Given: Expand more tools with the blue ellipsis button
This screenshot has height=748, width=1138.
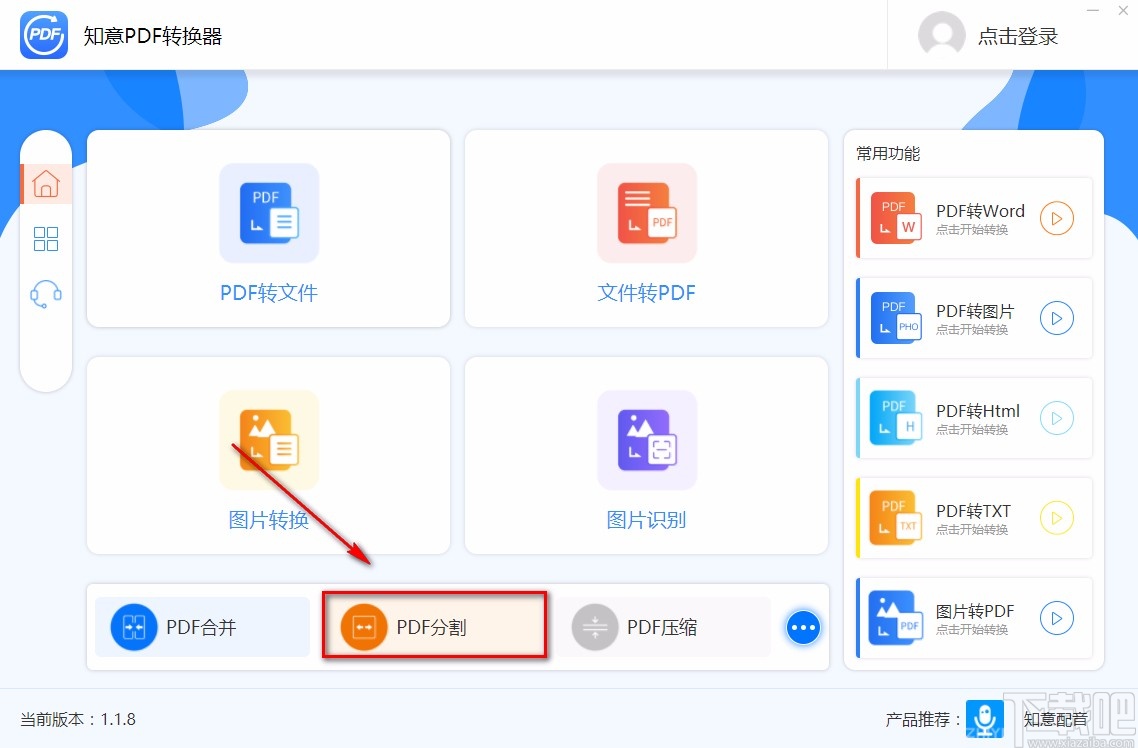Looking at the screenshot, I should coord(803,627).
